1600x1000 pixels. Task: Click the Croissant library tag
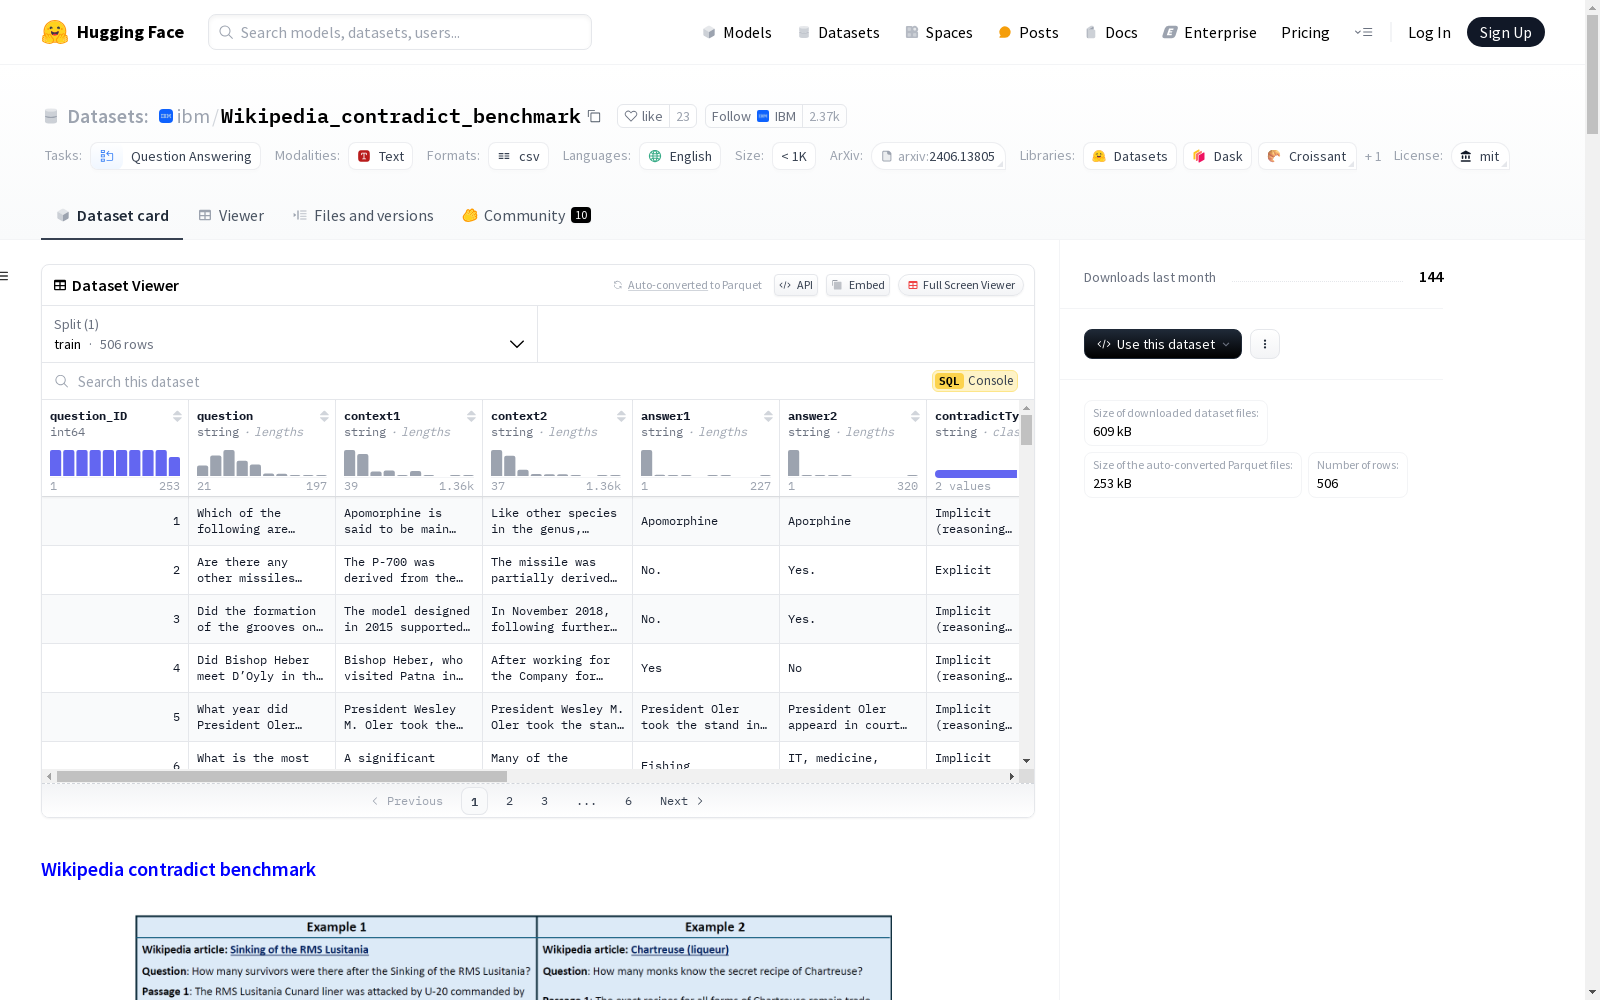1307,156
